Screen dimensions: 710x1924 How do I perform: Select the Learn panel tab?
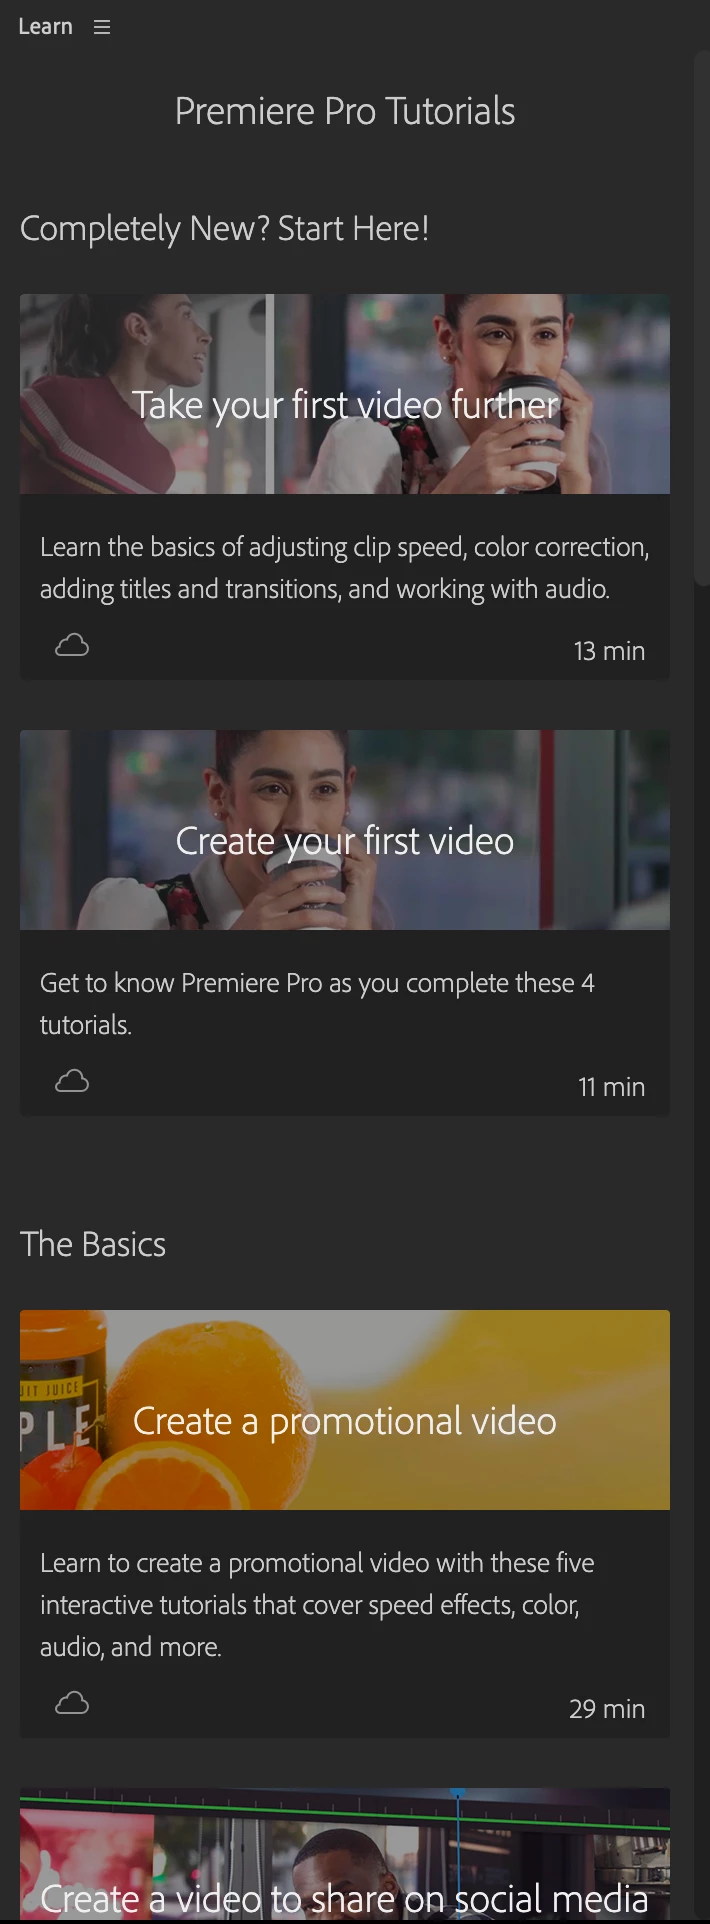click(x=45, y=27)
